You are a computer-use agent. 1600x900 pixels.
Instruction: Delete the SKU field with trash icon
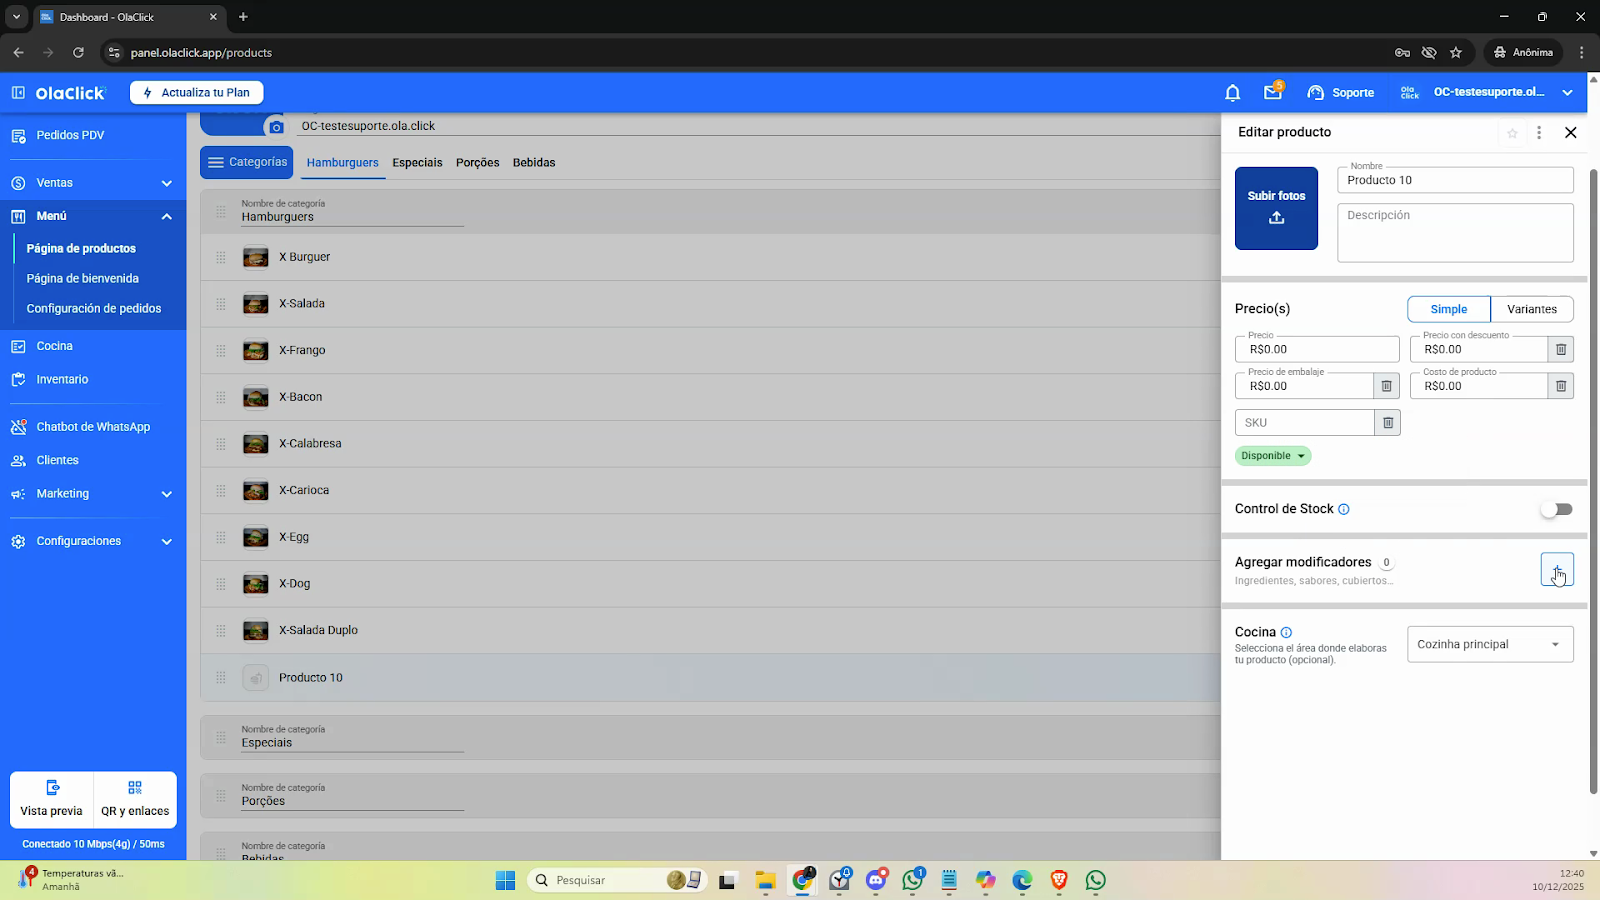[x=1387, y=423]
